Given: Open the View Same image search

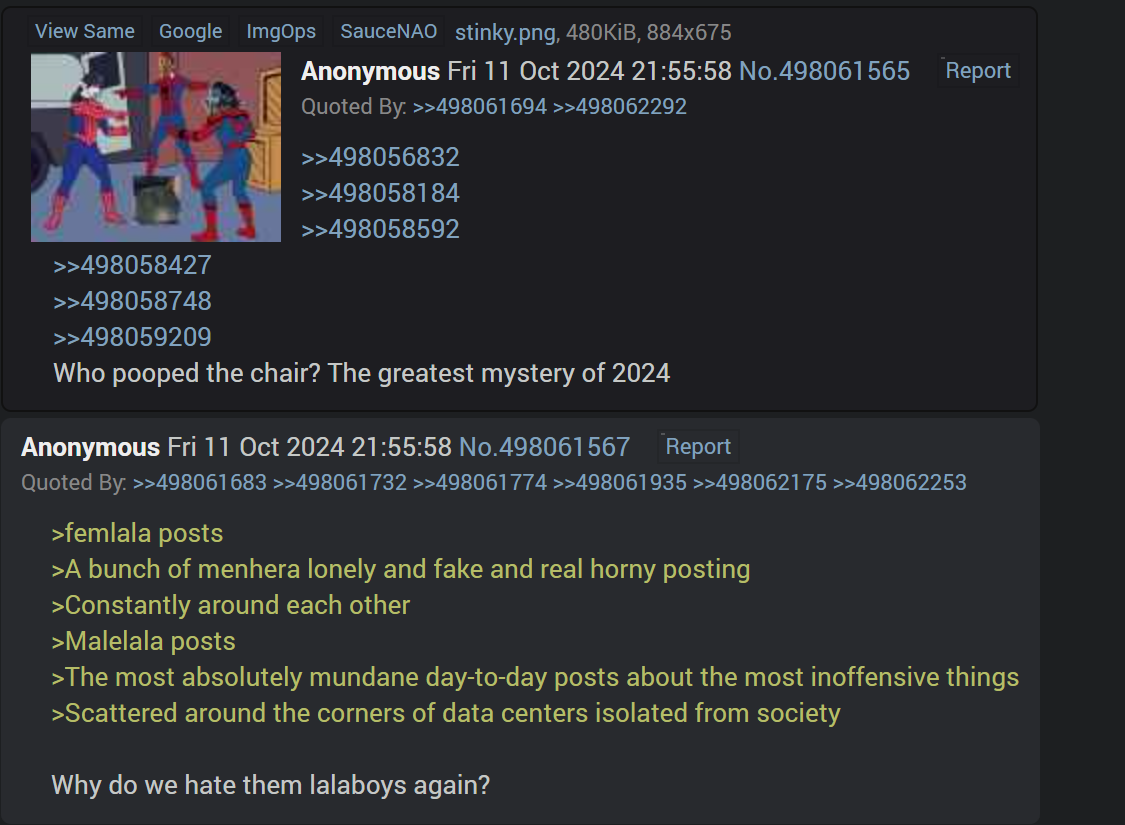Looking at the screenshot, I should tap(85, 32).
